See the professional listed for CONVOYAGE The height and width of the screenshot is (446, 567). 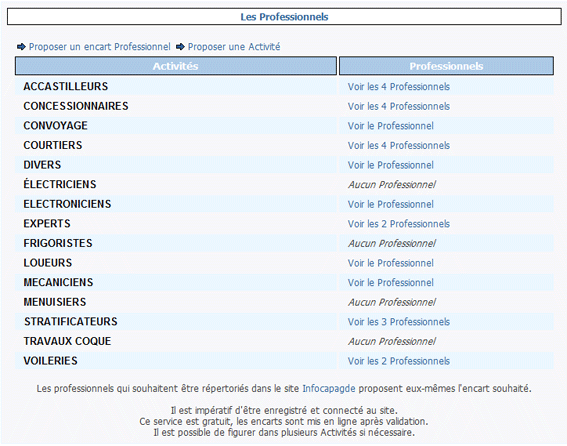[391, 126]
